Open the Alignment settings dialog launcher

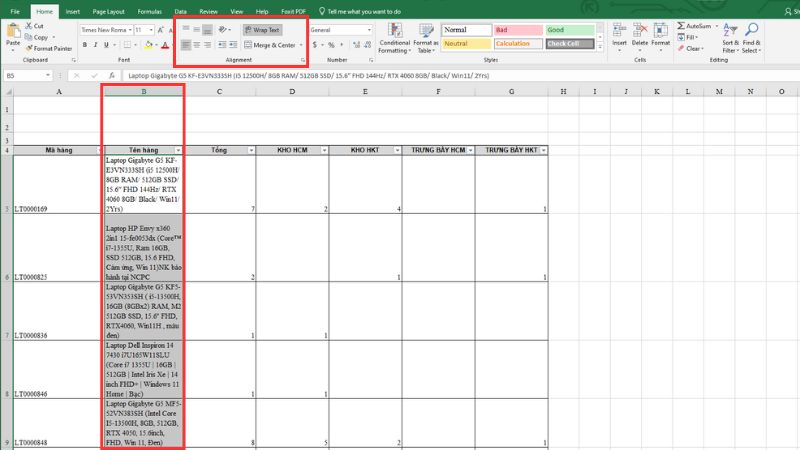[x=303, y=60]
